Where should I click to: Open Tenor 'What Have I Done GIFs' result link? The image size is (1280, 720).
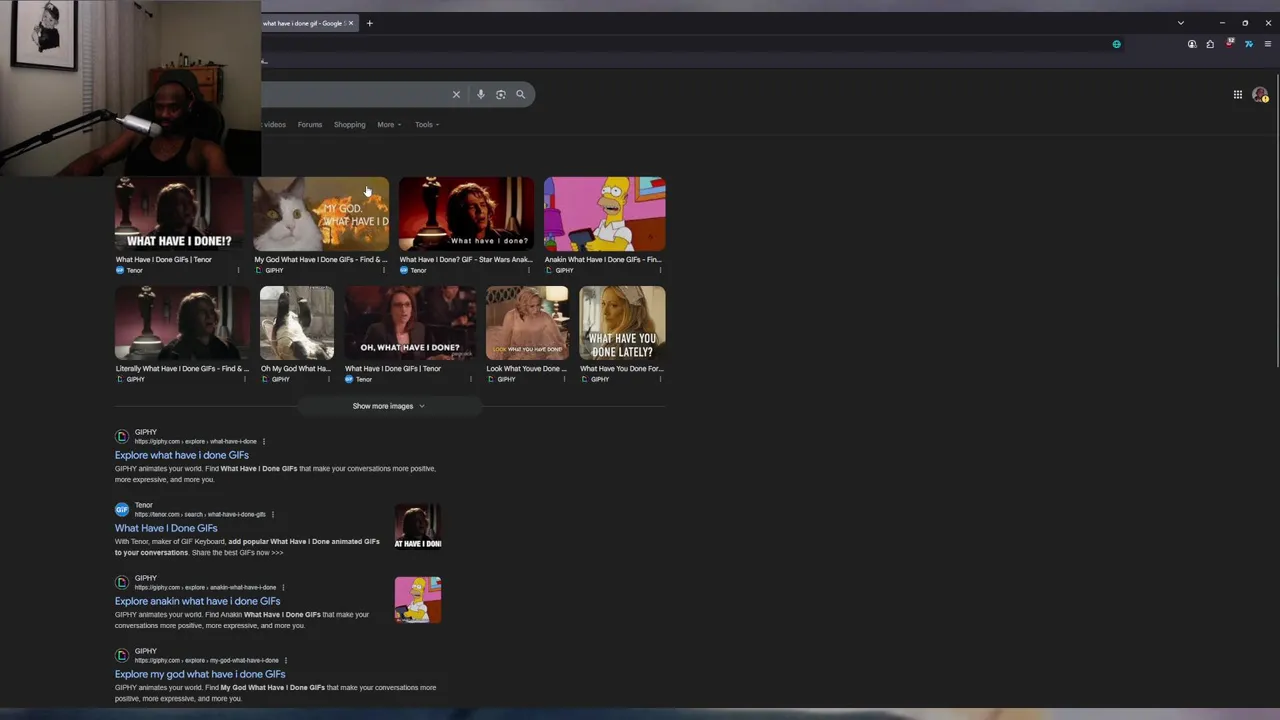(166, 528)
